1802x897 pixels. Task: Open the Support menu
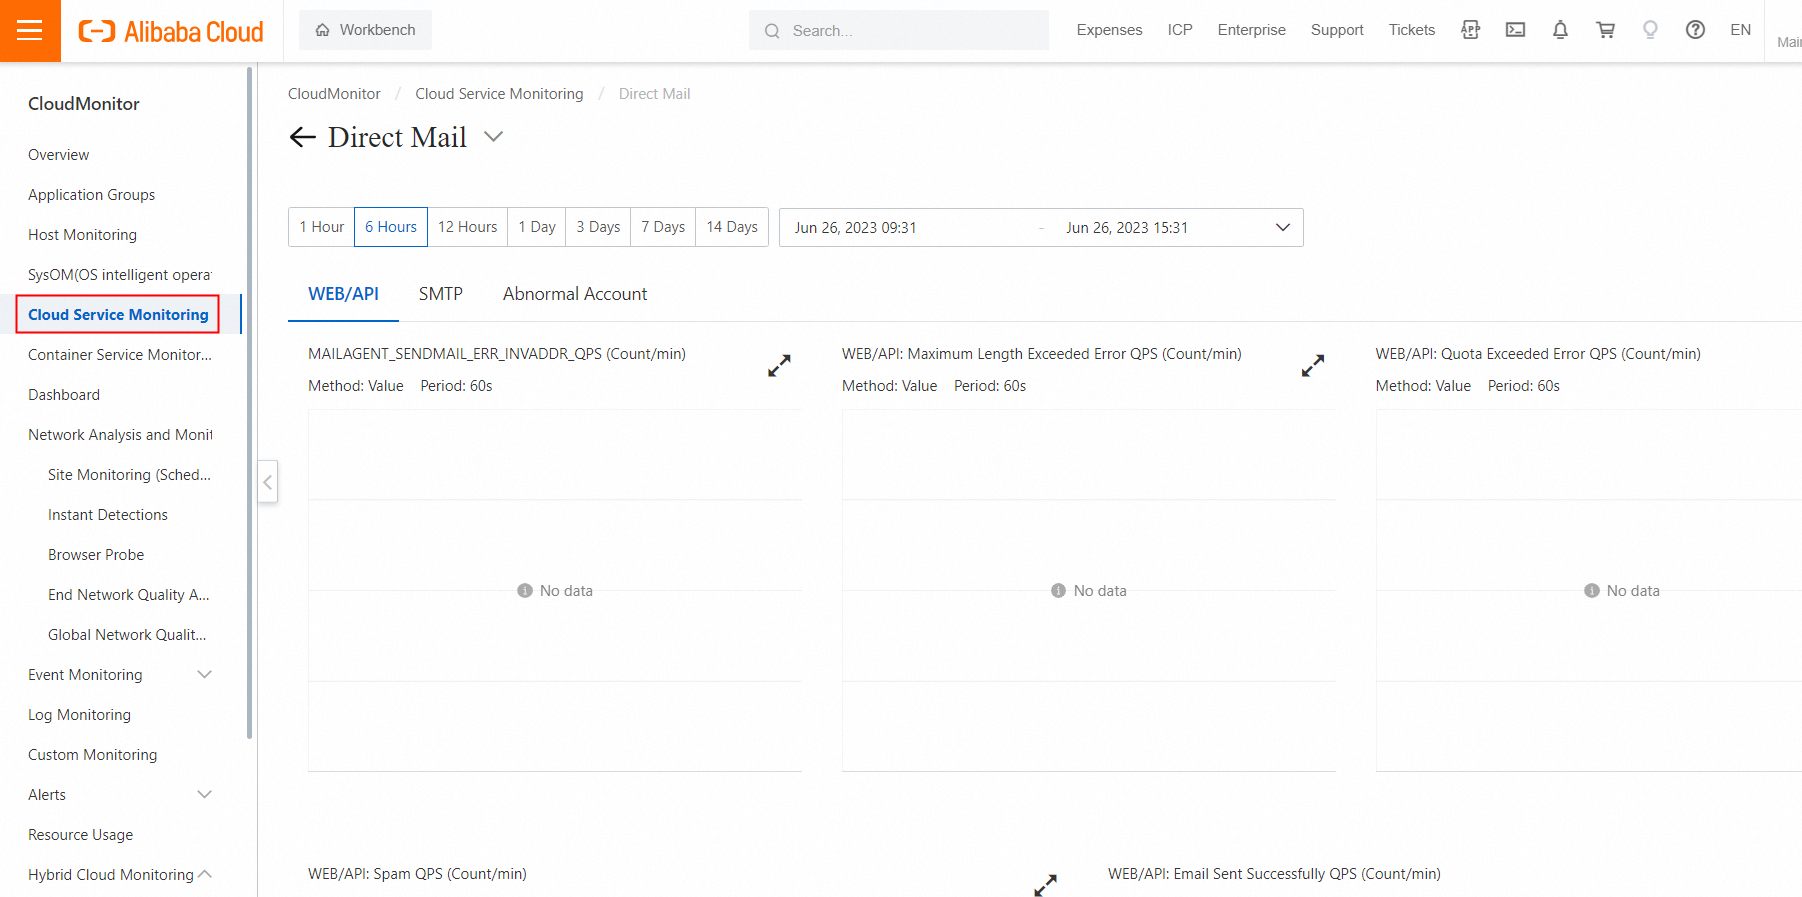1337,30
